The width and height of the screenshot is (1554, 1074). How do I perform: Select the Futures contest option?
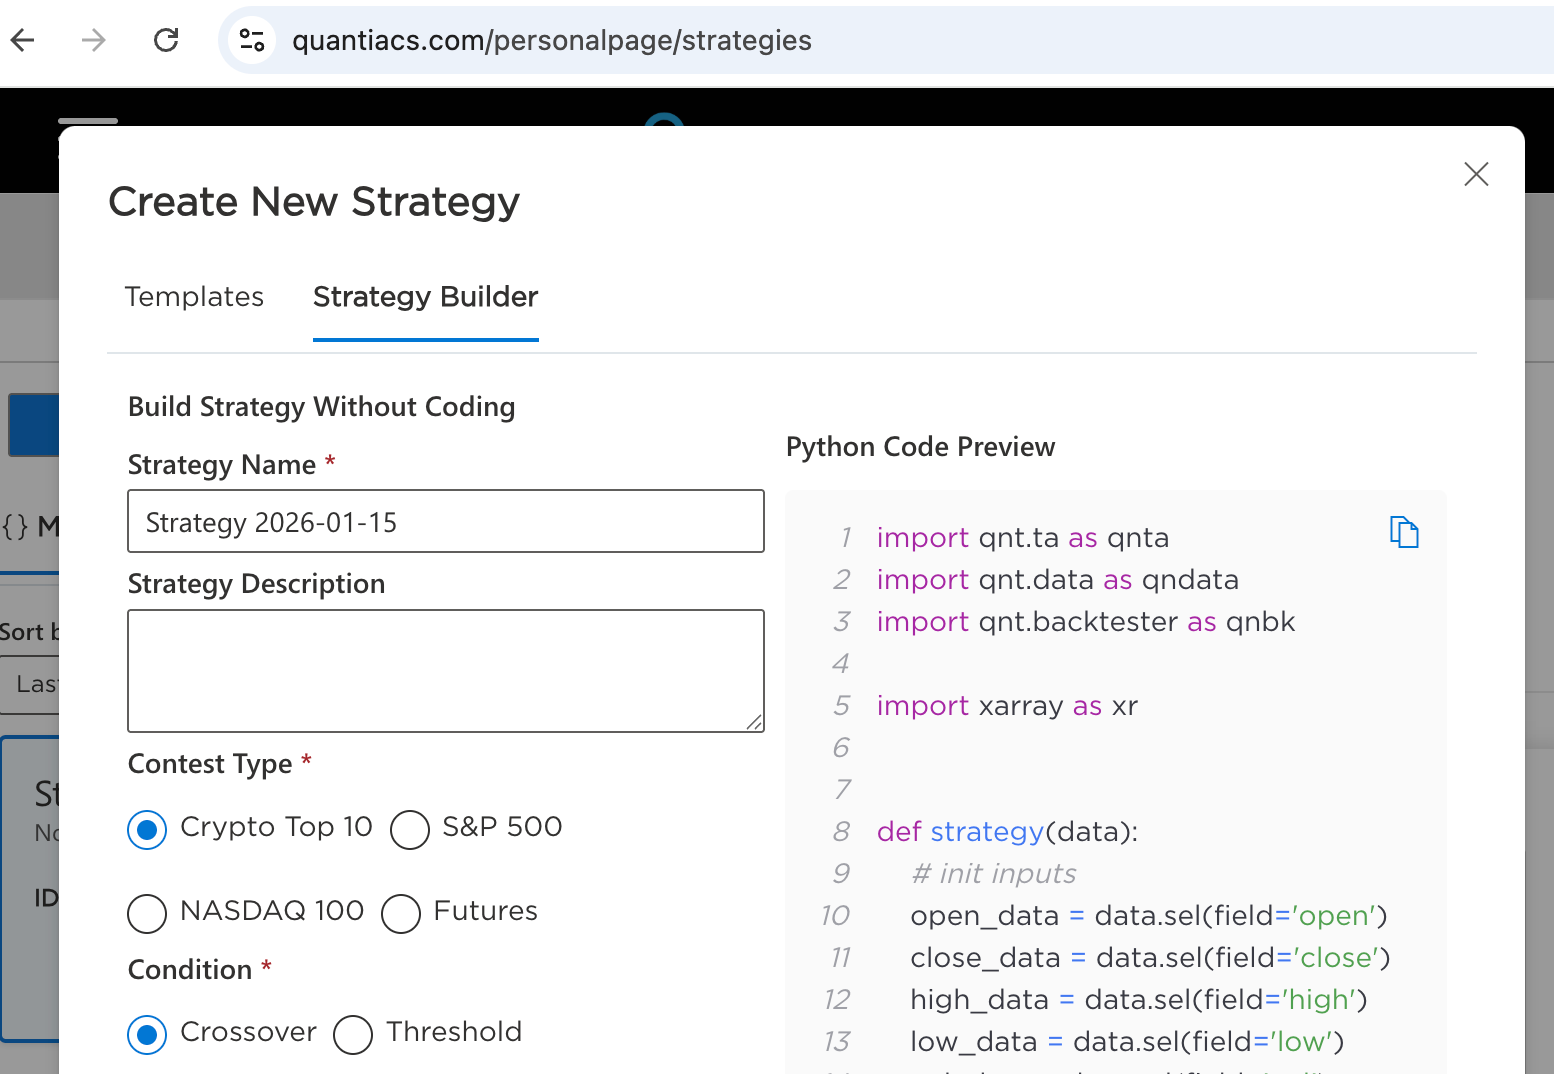[401, 913]
